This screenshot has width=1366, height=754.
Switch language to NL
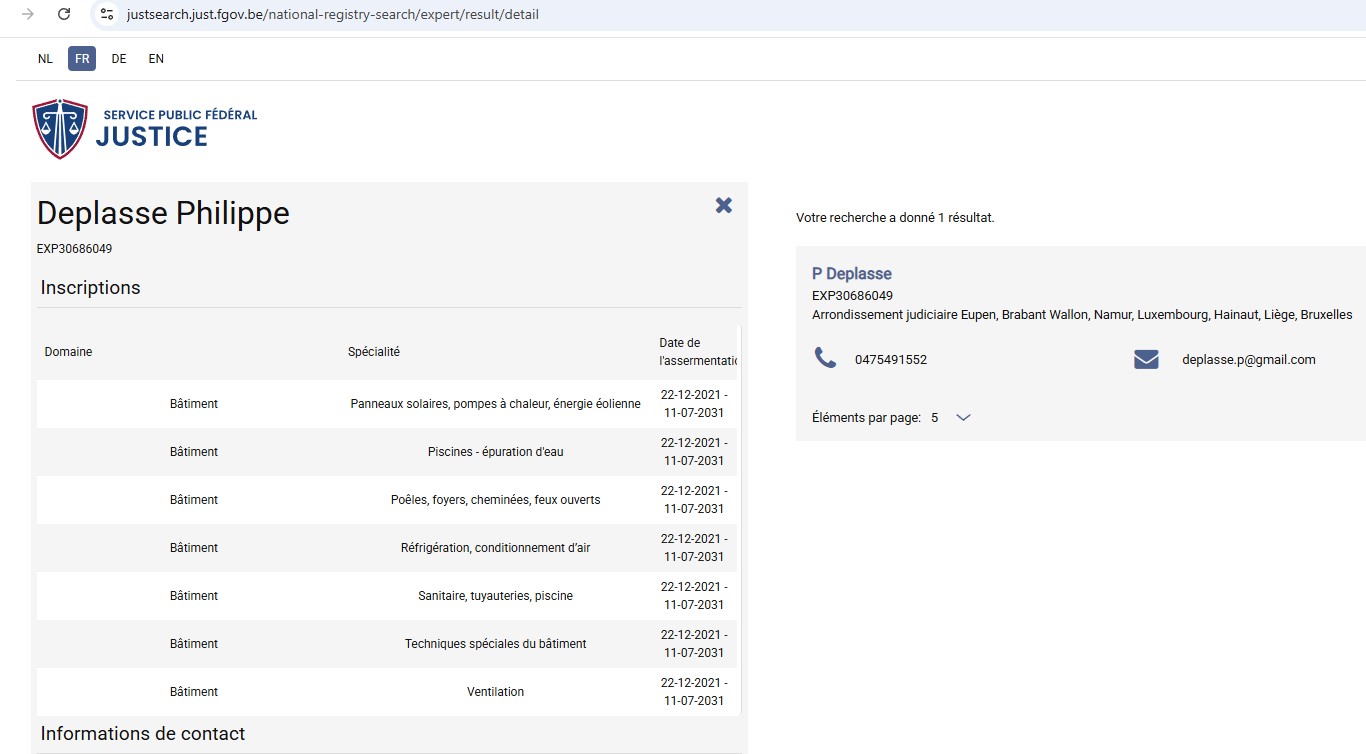click(x=45, y=59)
